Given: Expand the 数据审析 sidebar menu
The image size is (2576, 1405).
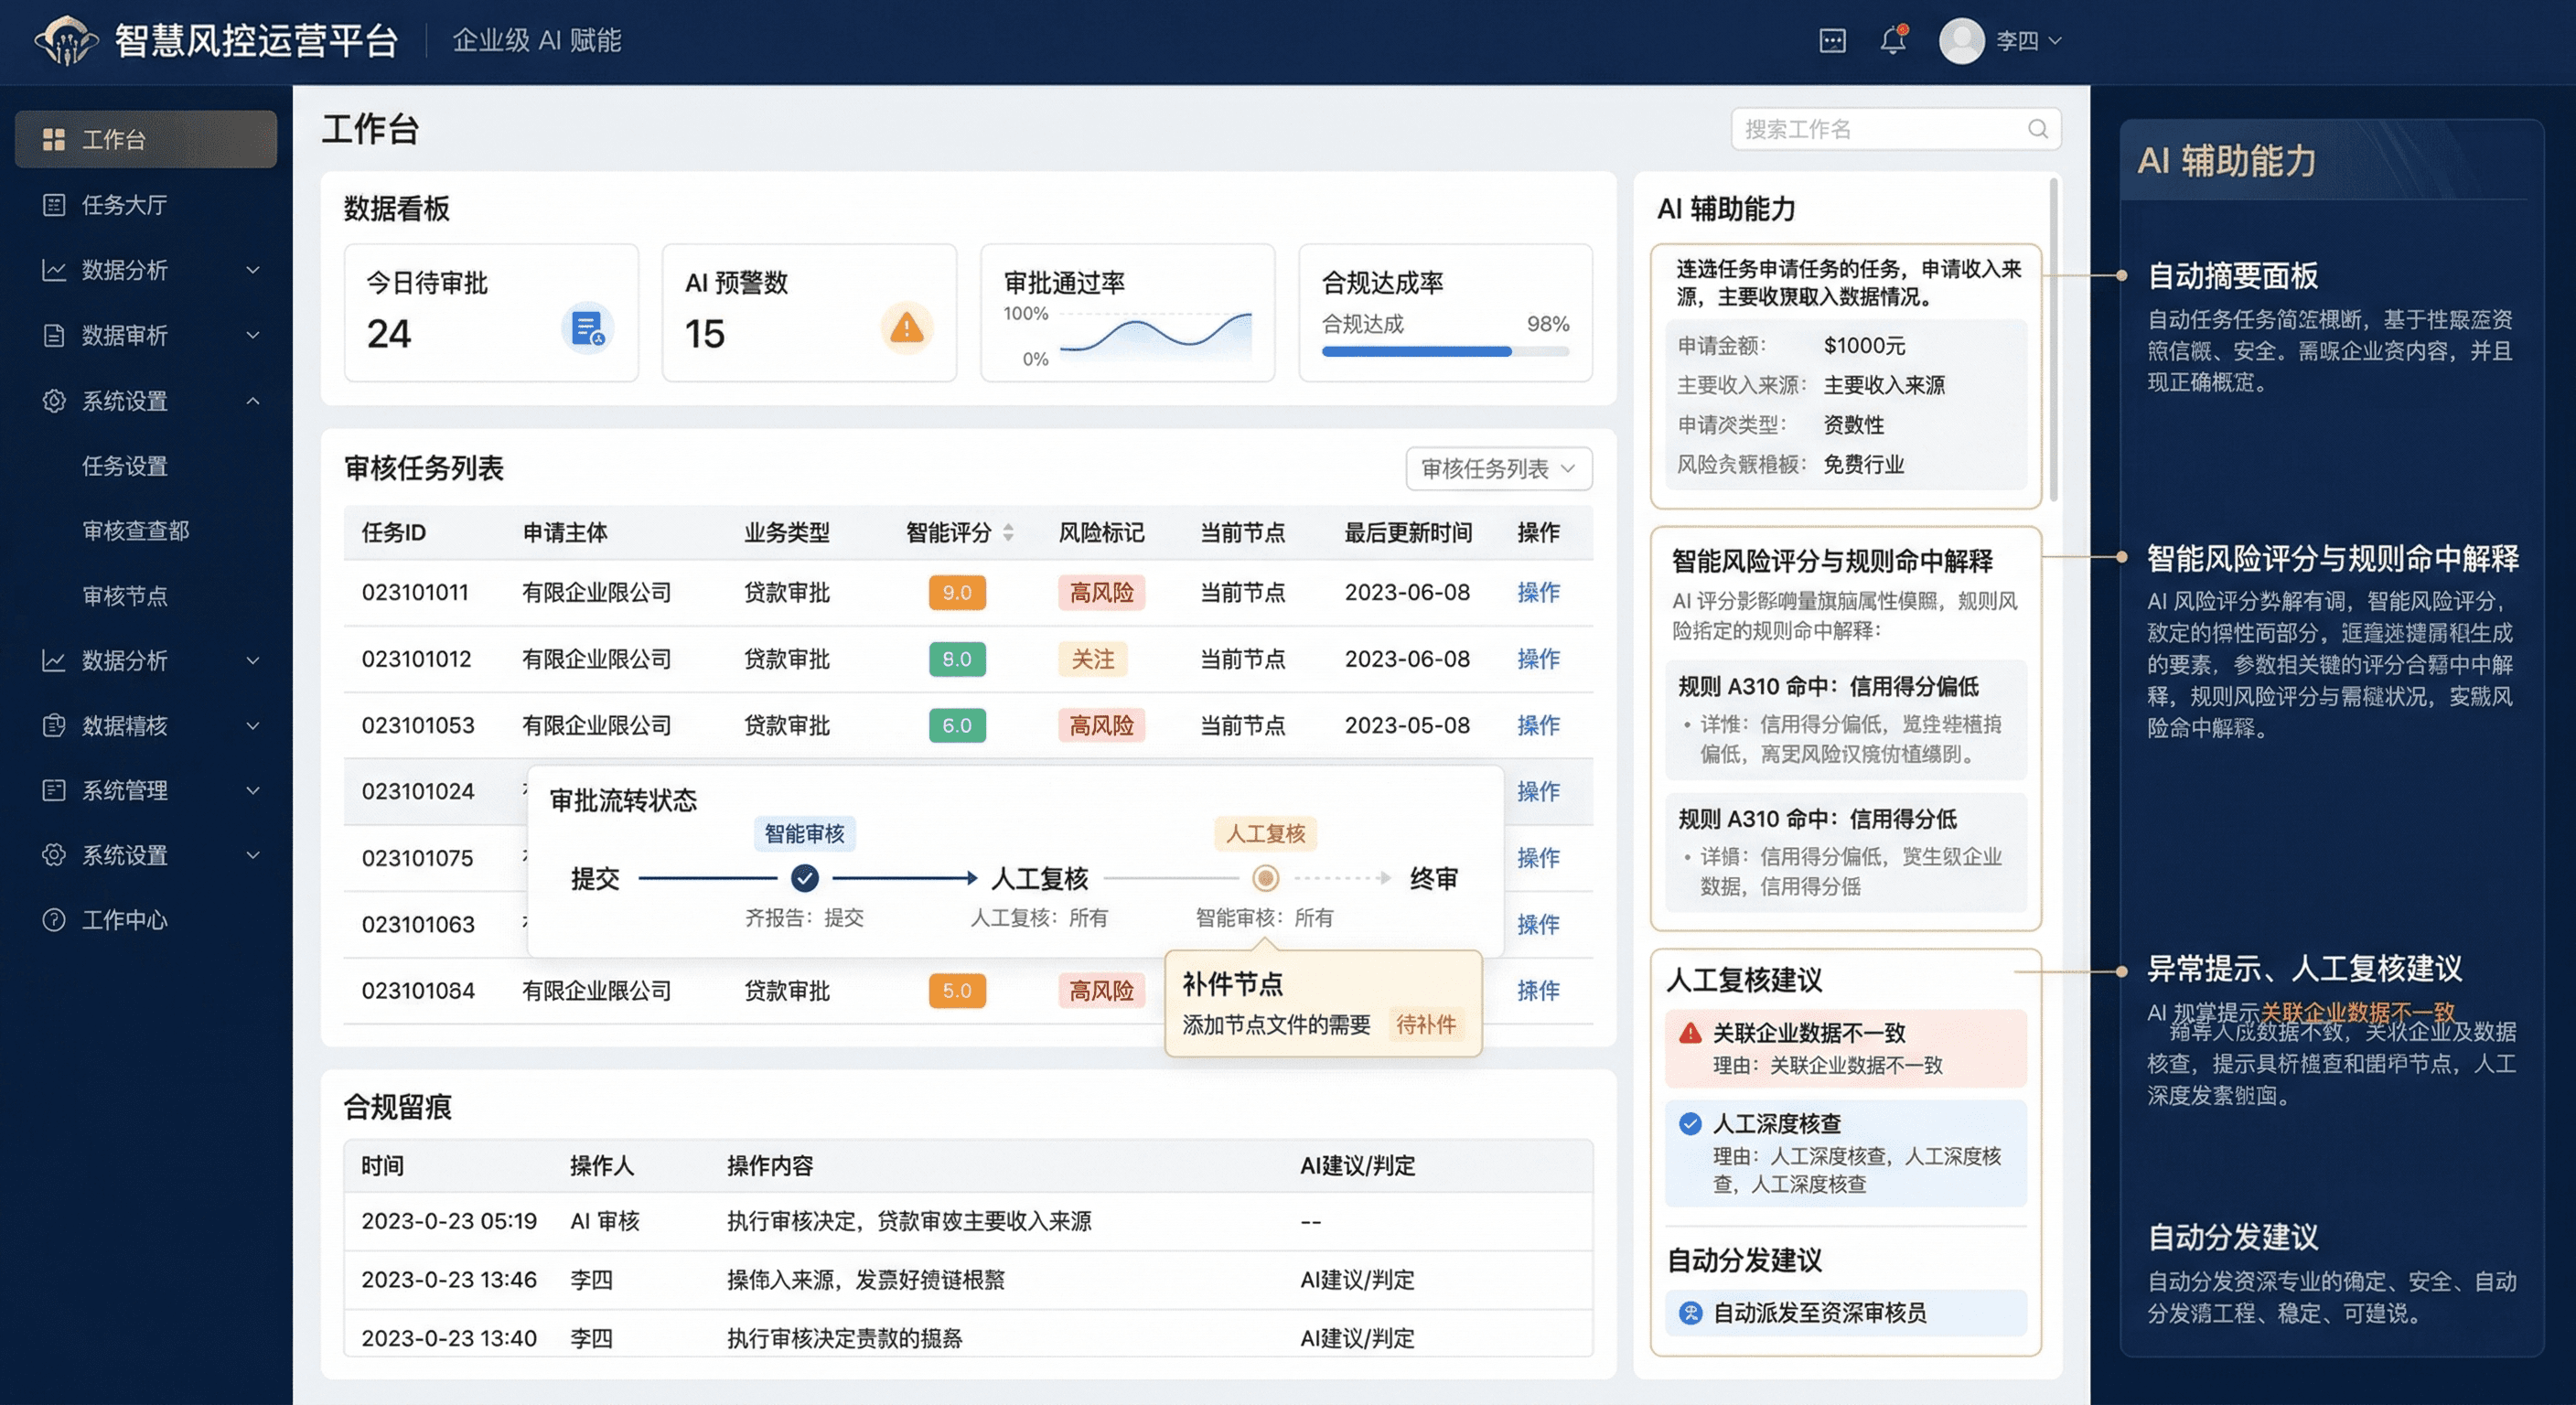Looking at the screenshot, I should (x=253, y=335).
